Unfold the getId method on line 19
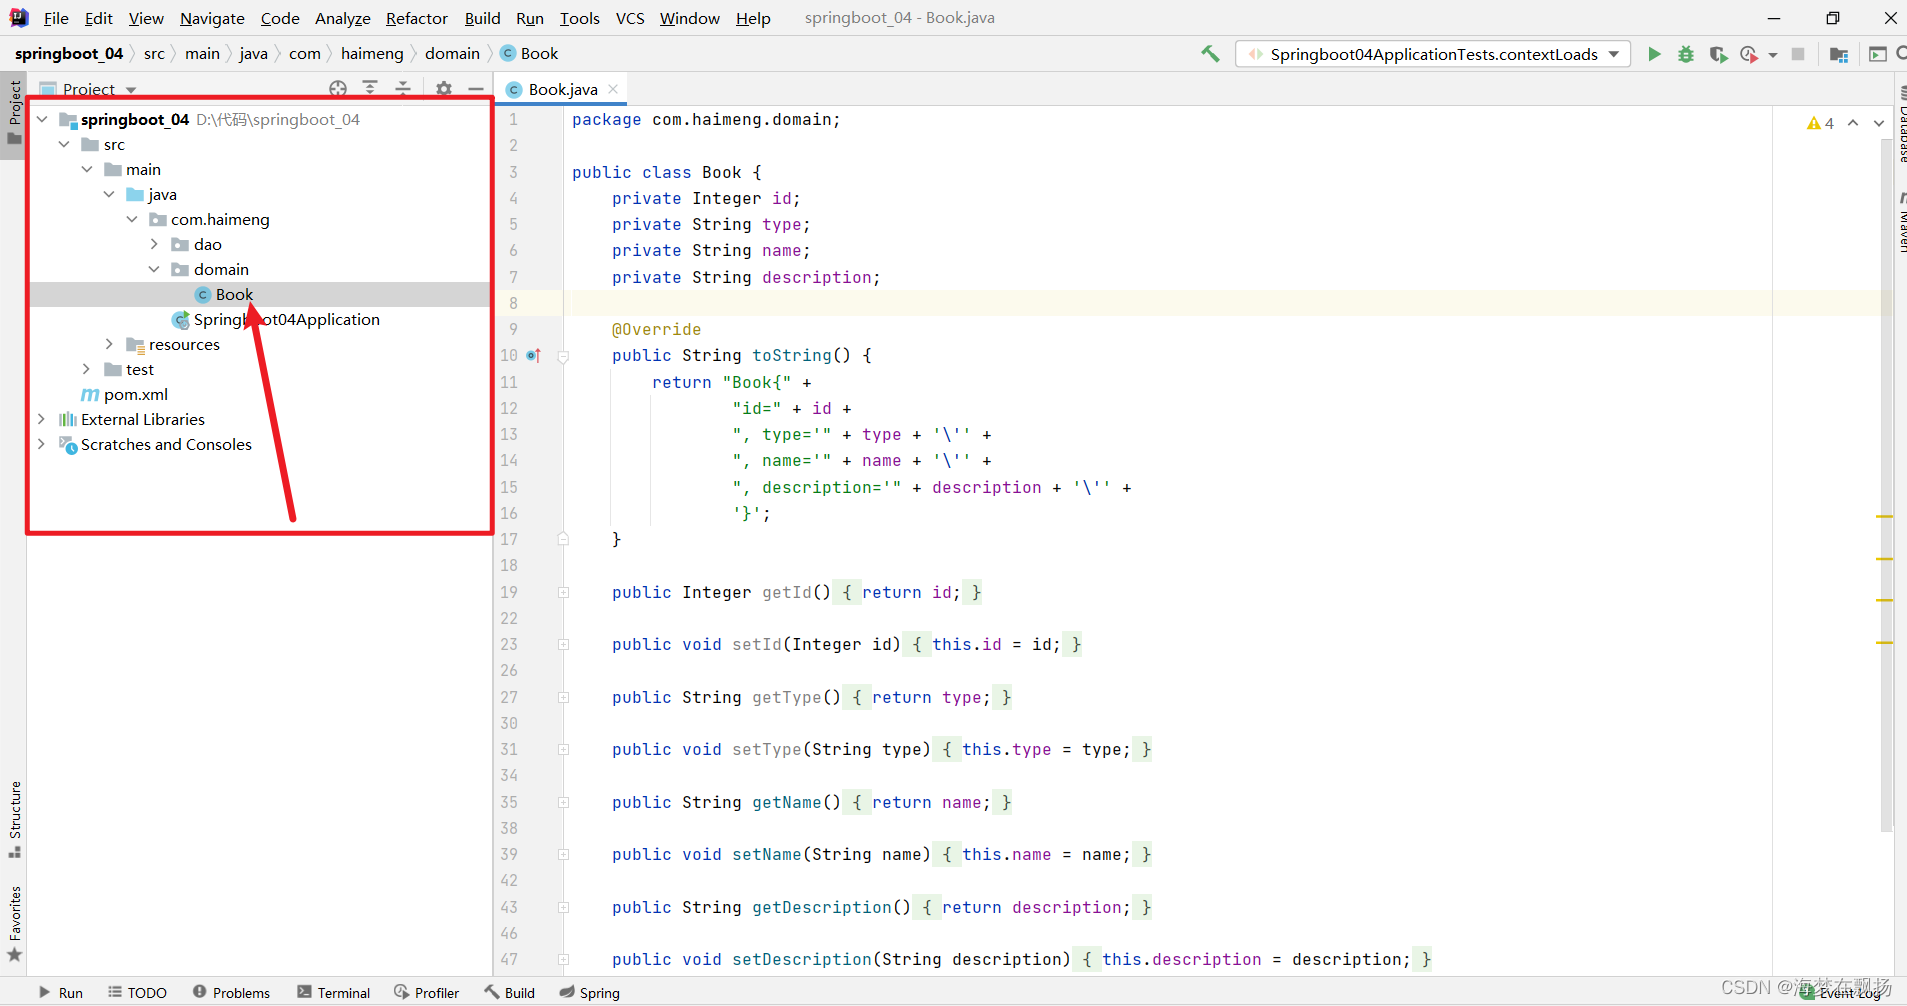 pyautogui.click(x=563, y=592)
